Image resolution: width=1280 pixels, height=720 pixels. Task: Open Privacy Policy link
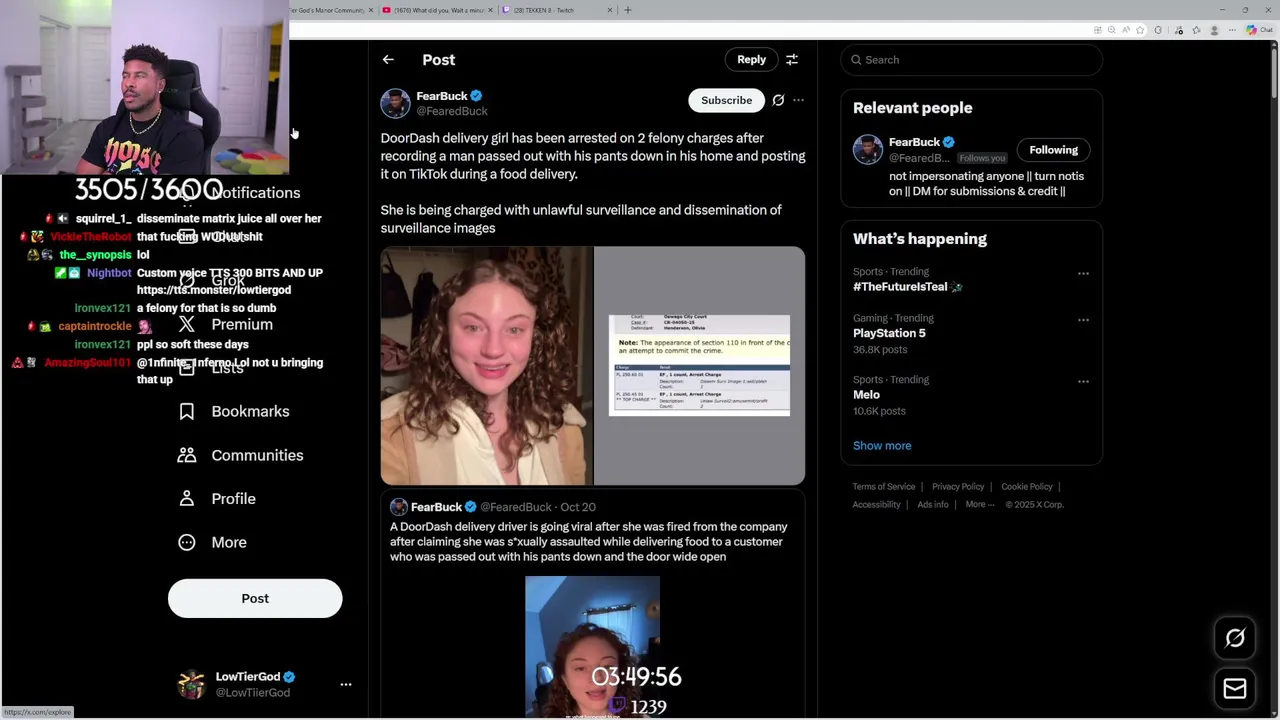tap(958, 487)
